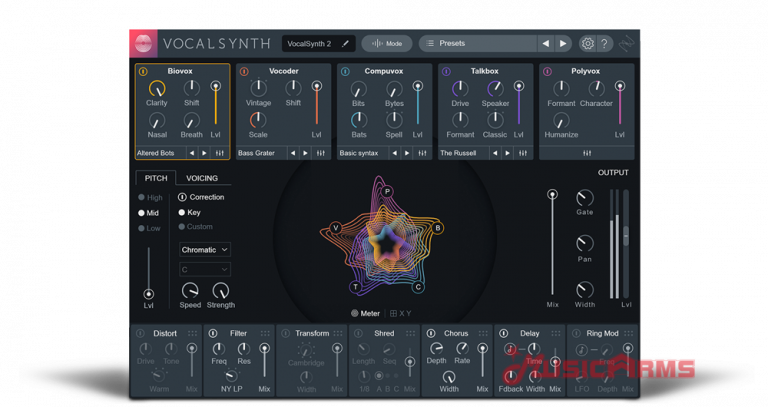Click the help question mark icon
The height and width of the screenshot is (407, 768).
point(604,43)
